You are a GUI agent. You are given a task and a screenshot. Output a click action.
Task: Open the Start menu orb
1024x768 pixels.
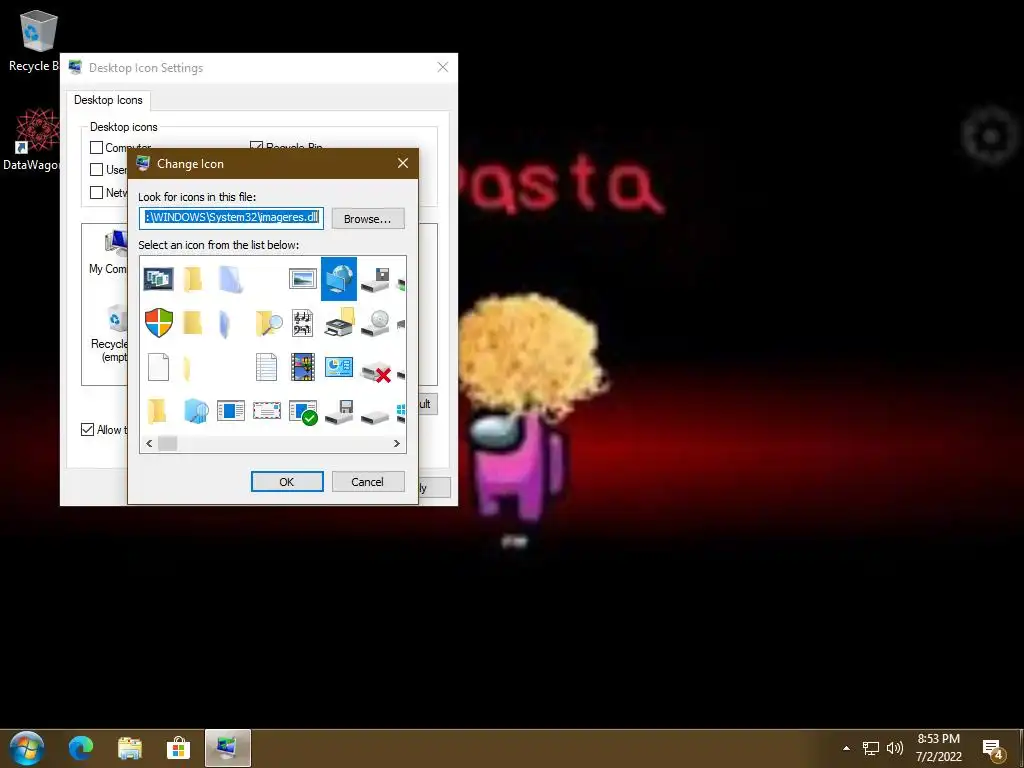pyautogui.click(x=27, y=748)
